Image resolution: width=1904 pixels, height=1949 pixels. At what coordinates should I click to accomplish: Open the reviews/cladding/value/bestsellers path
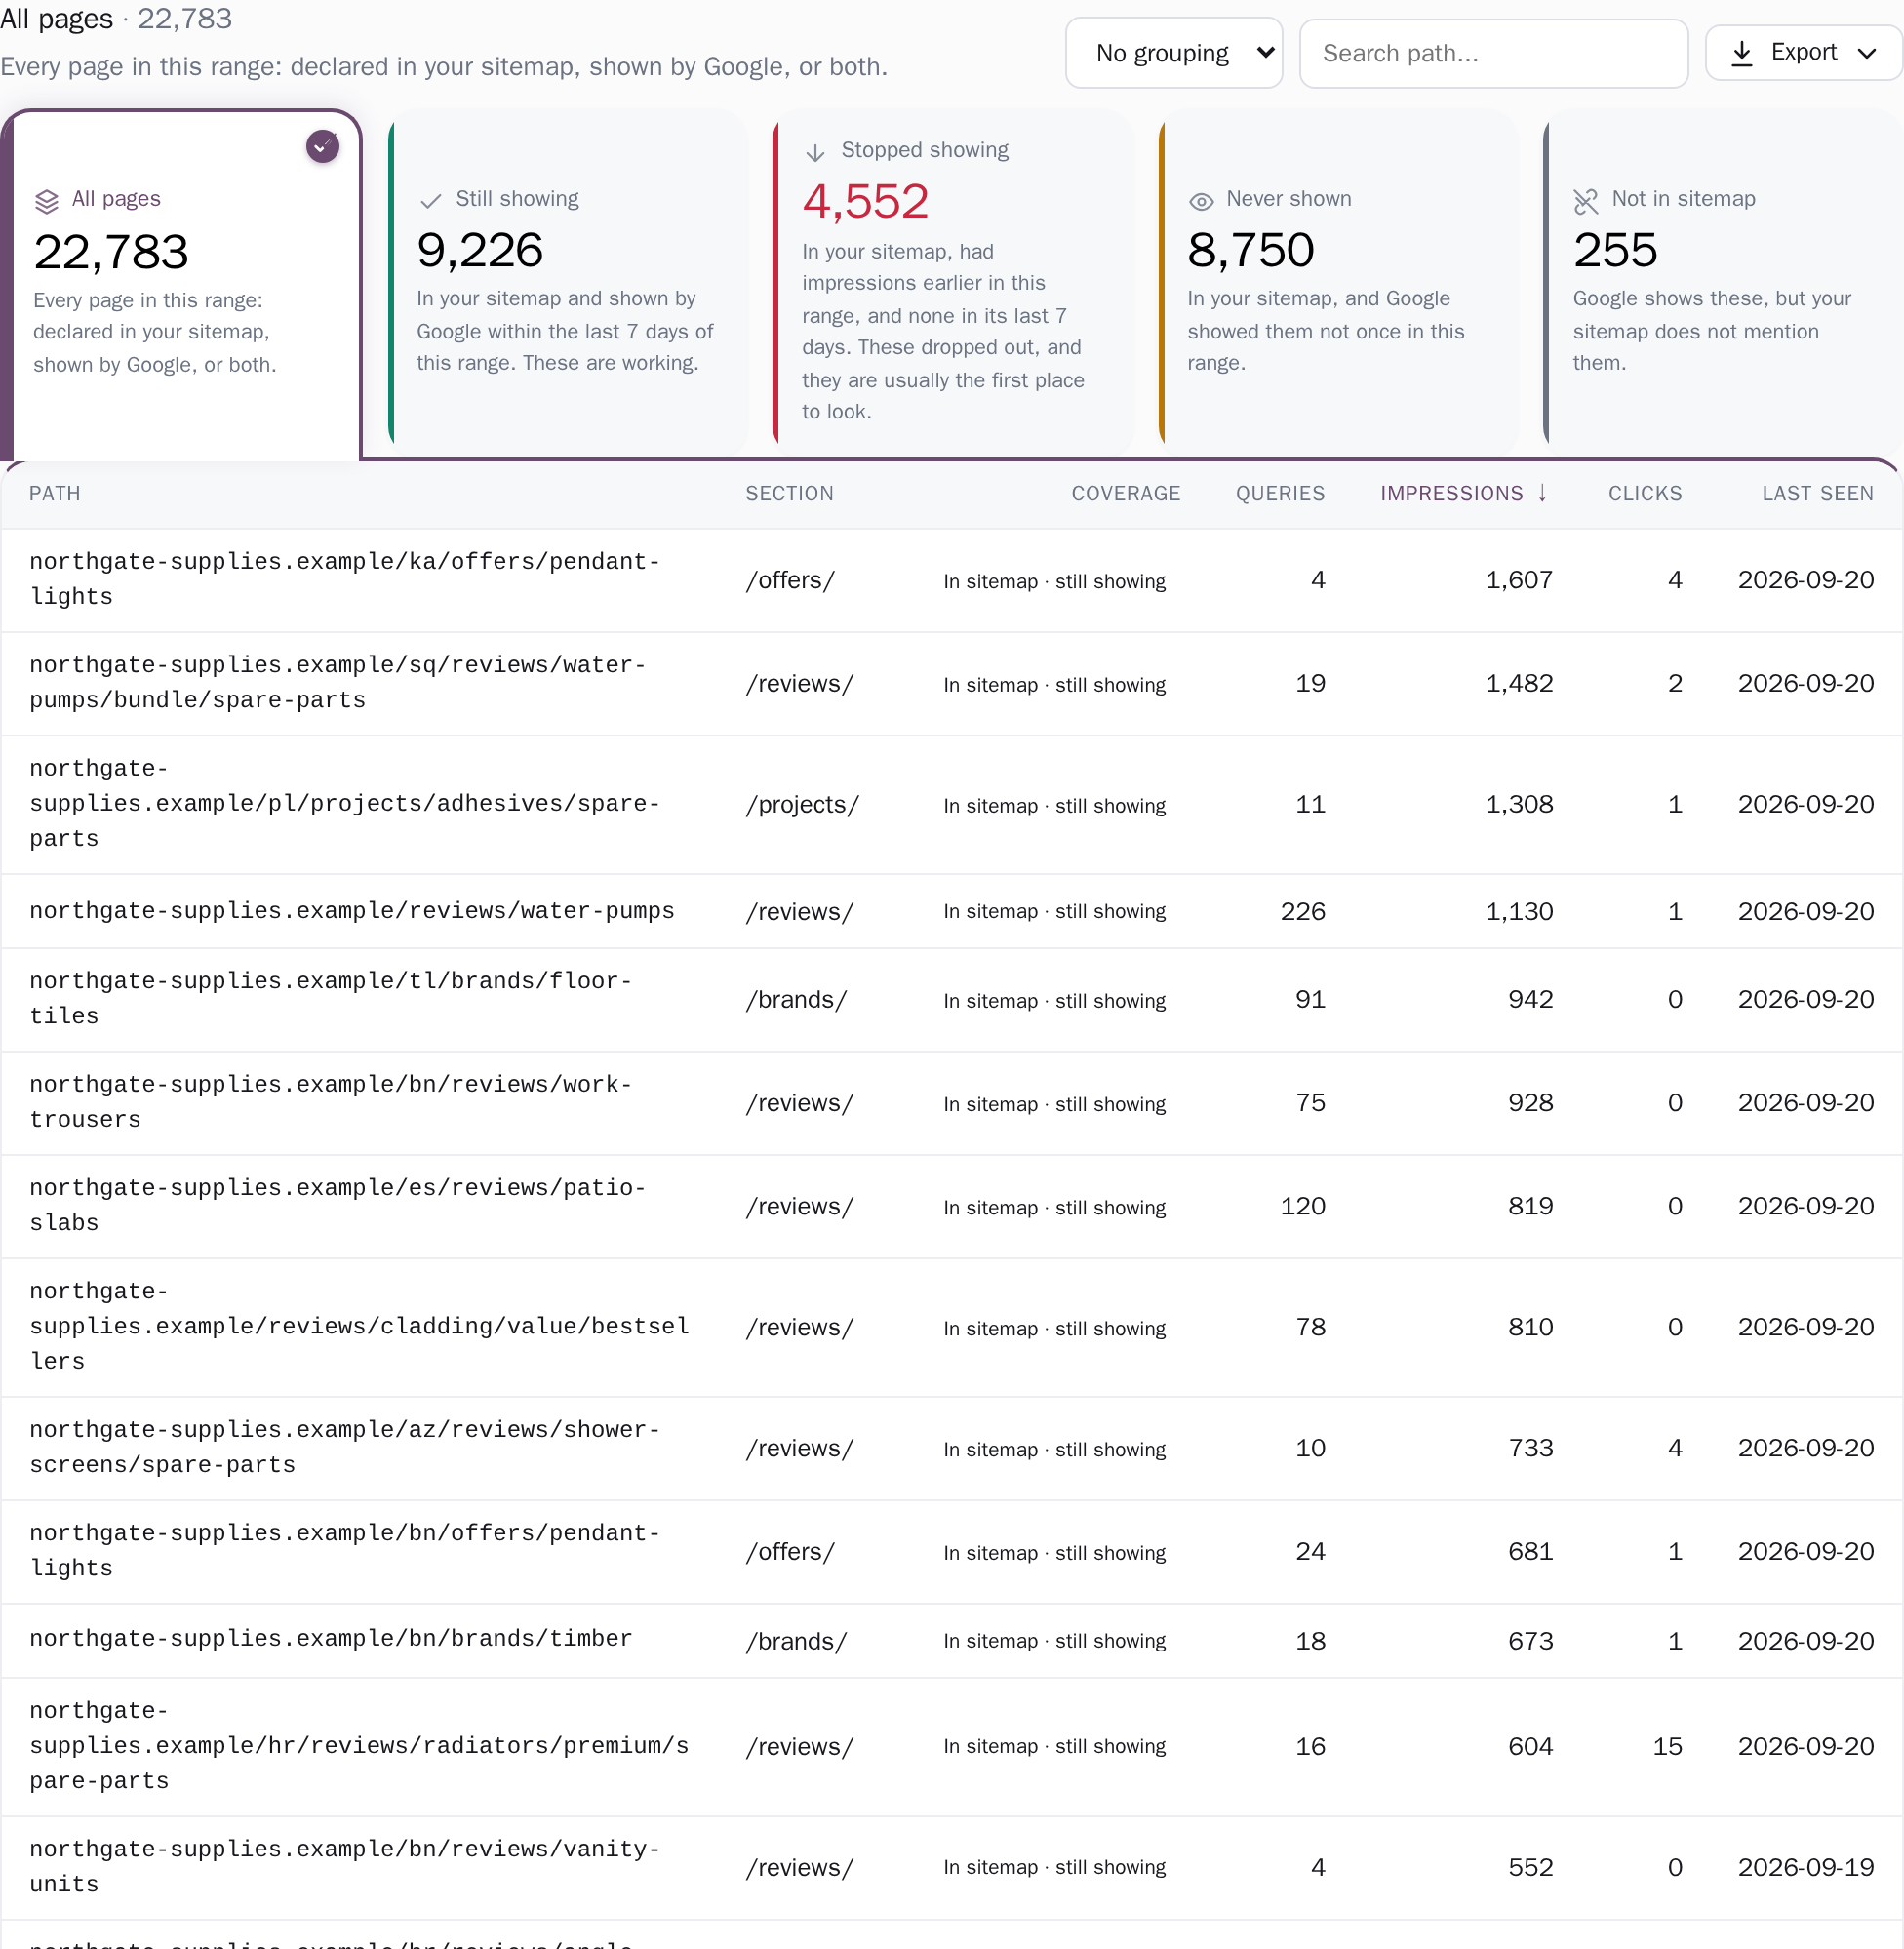(360, 1326)
